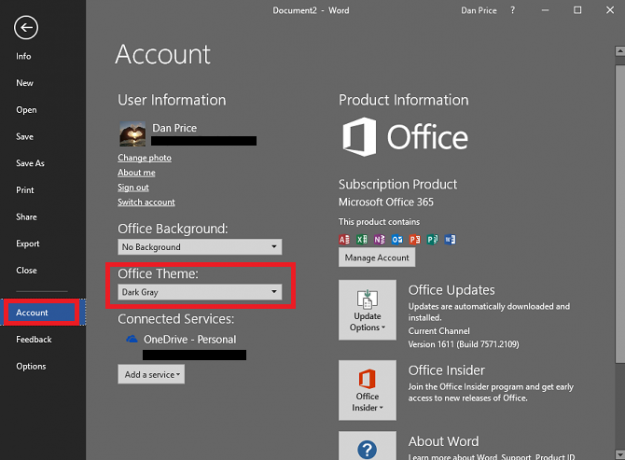Screen dimensions: 625x460
Task: Open the Office Insider menu
Action: pos(367,390)
